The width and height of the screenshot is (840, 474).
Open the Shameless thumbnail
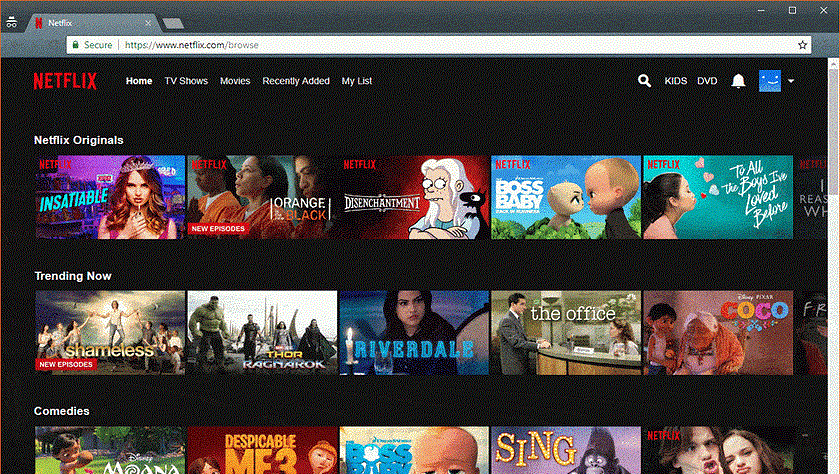point(110,333)
